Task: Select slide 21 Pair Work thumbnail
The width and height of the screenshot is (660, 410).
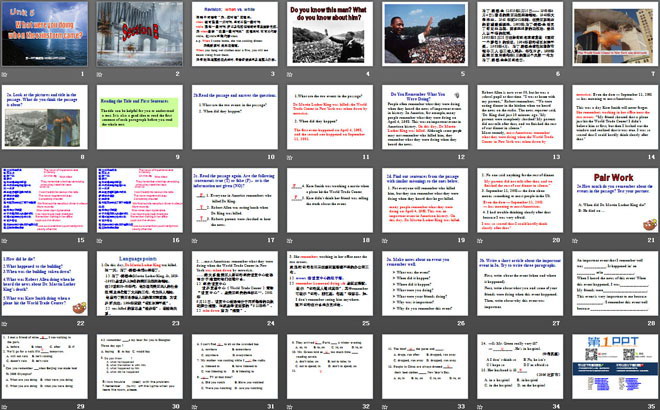Action: click(615, 200)
